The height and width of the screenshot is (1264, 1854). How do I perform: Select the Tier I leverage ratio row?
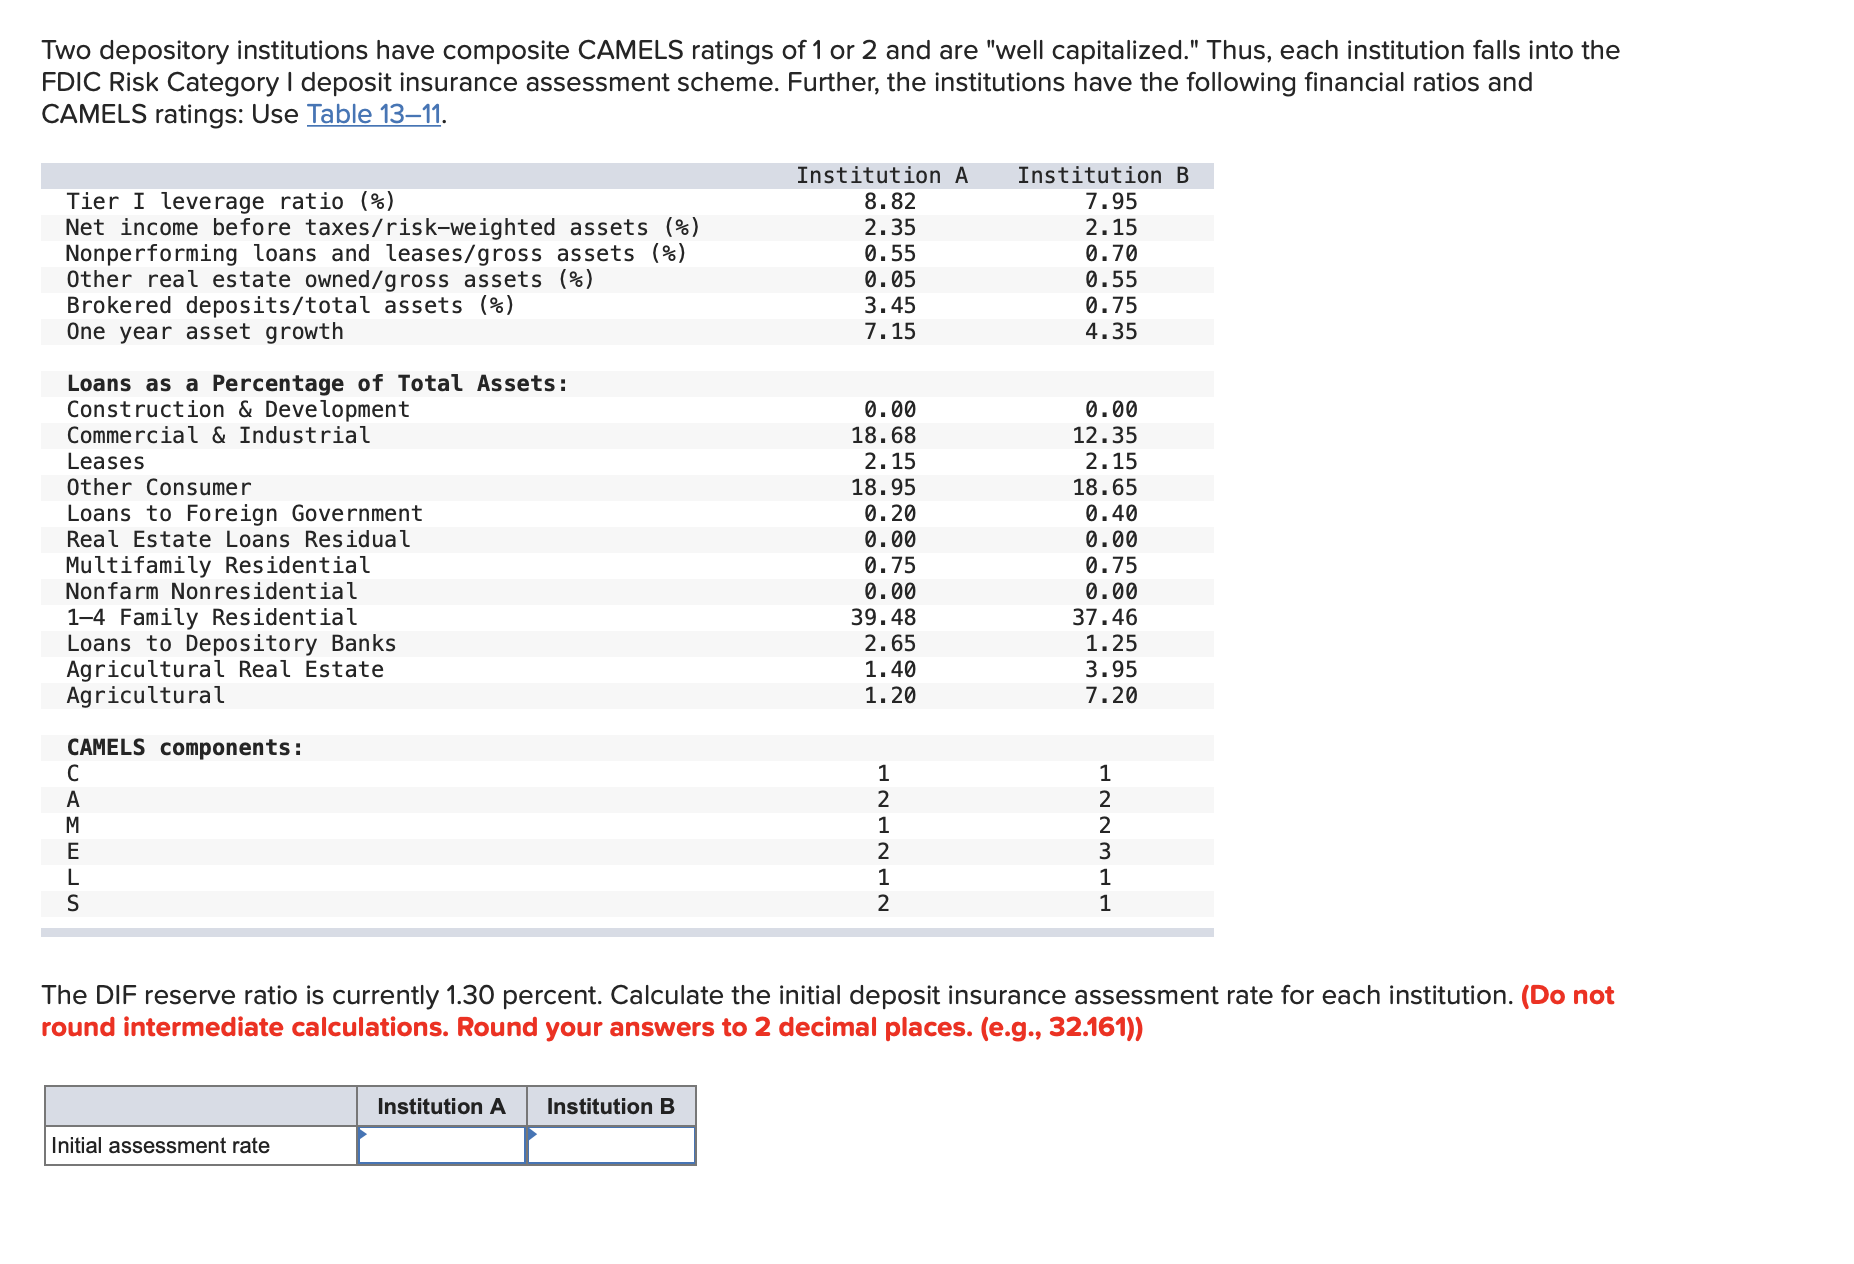[x=230, y=200]
